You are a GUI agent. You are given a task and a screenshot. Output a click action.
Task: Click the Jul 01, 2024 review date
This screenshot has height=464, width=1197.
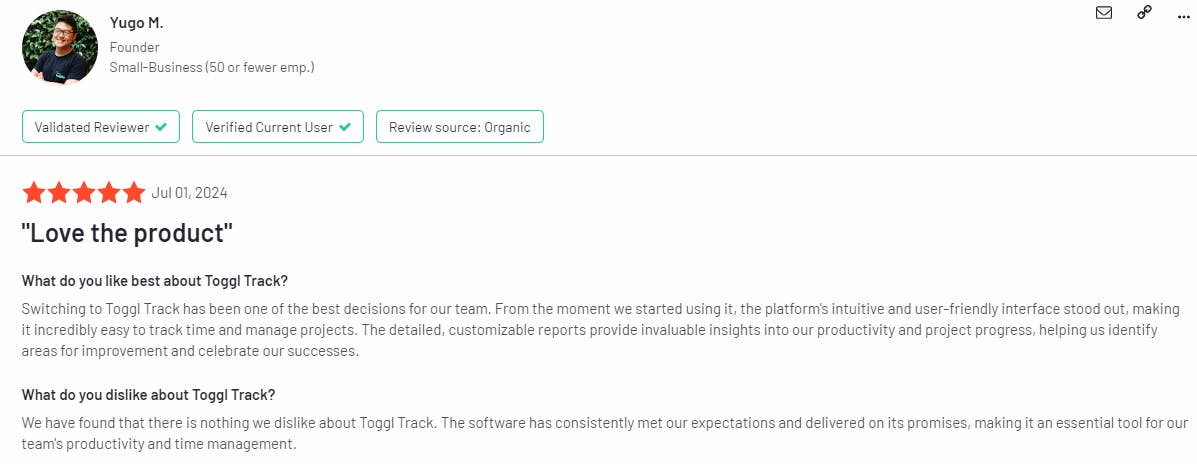click(x=189, y=193)
